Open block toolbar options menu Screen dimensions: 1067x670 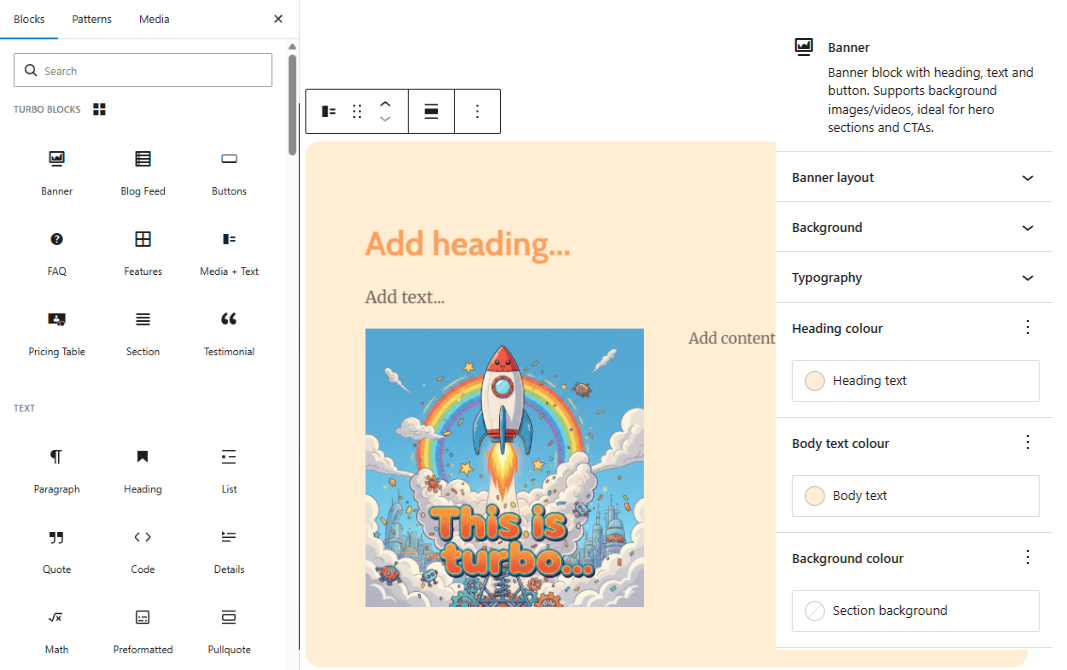click(x=477, y=112)
